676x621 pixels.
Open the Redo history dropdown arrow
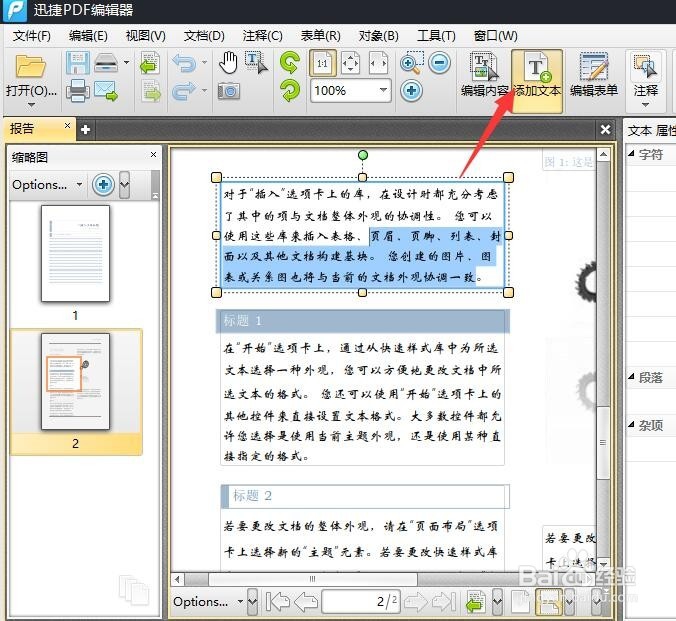coord(204,91)
